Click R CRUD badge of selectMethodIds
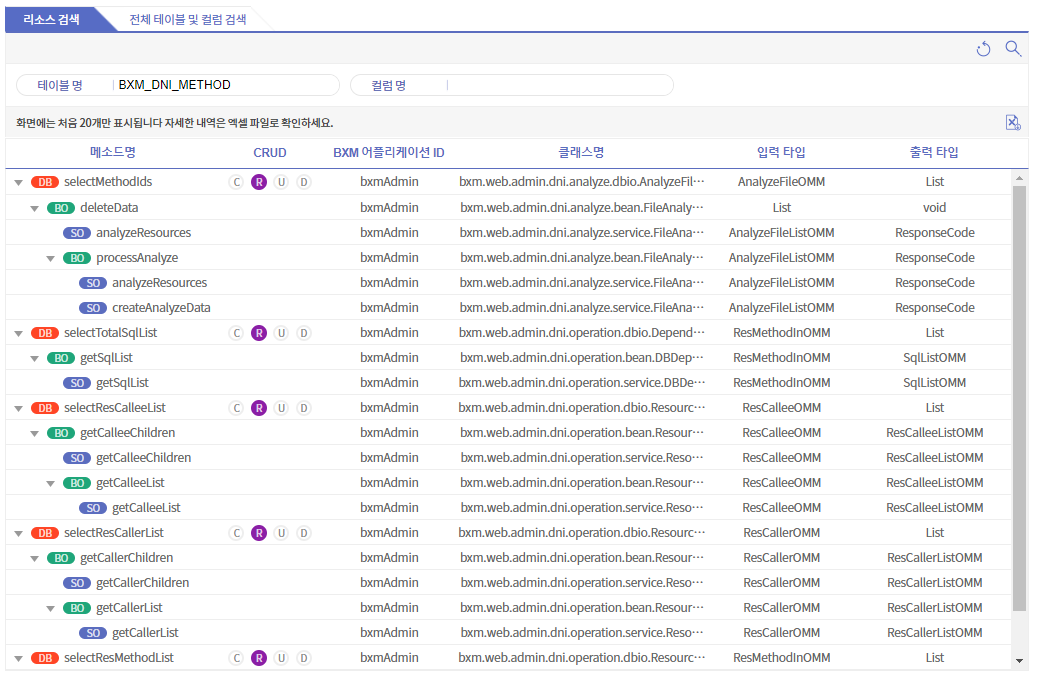 tap(259, 182)
